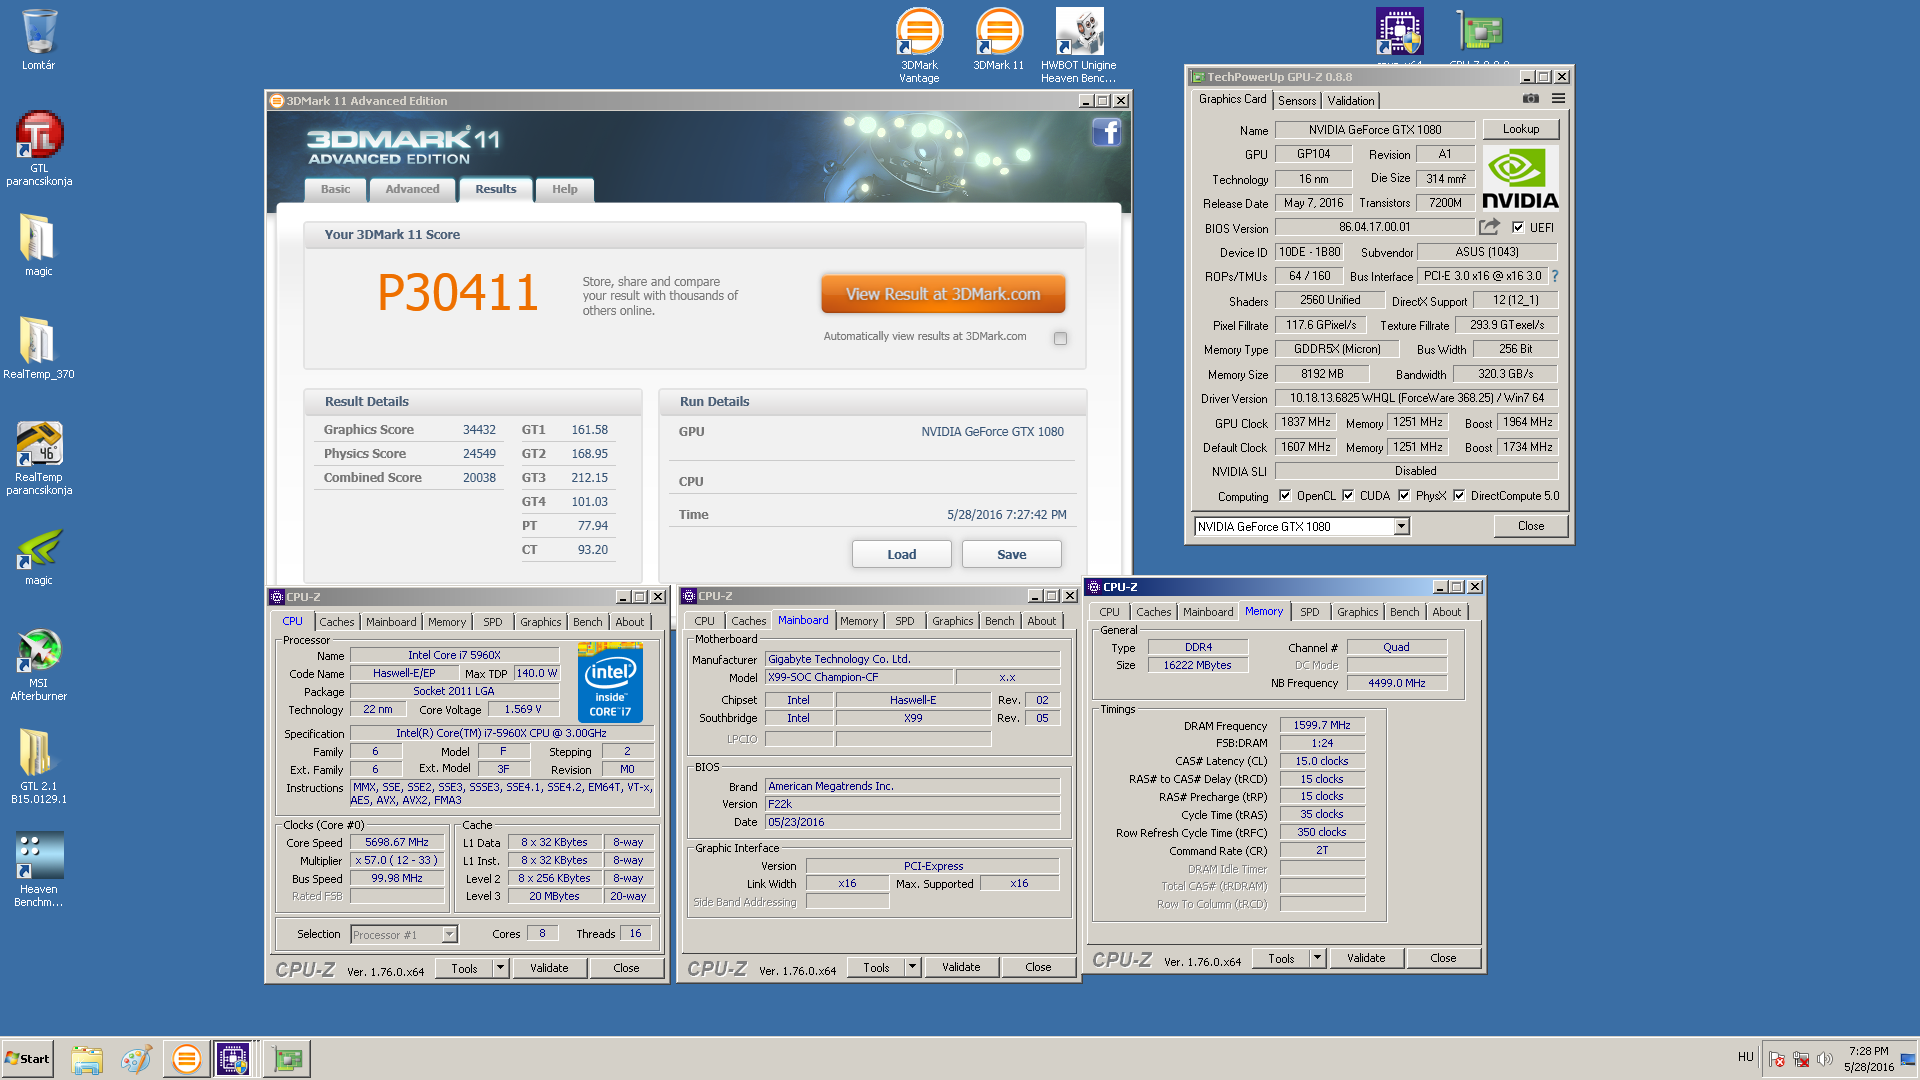This screenshot has width=1920, height=1080.
Task: Open the GPU-Z hamburger menu
Action: coord(1558,99)
